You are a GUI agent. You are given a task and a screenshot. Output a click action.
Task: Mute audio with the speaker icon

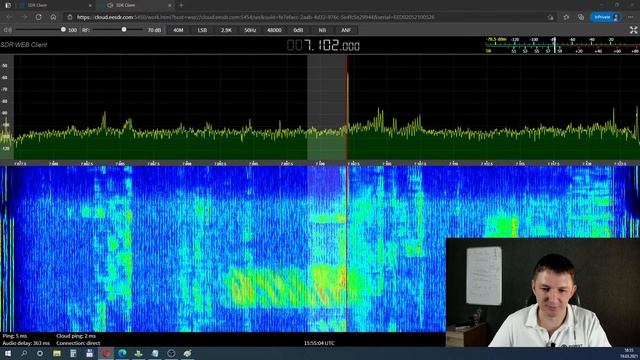click(7, 30)
